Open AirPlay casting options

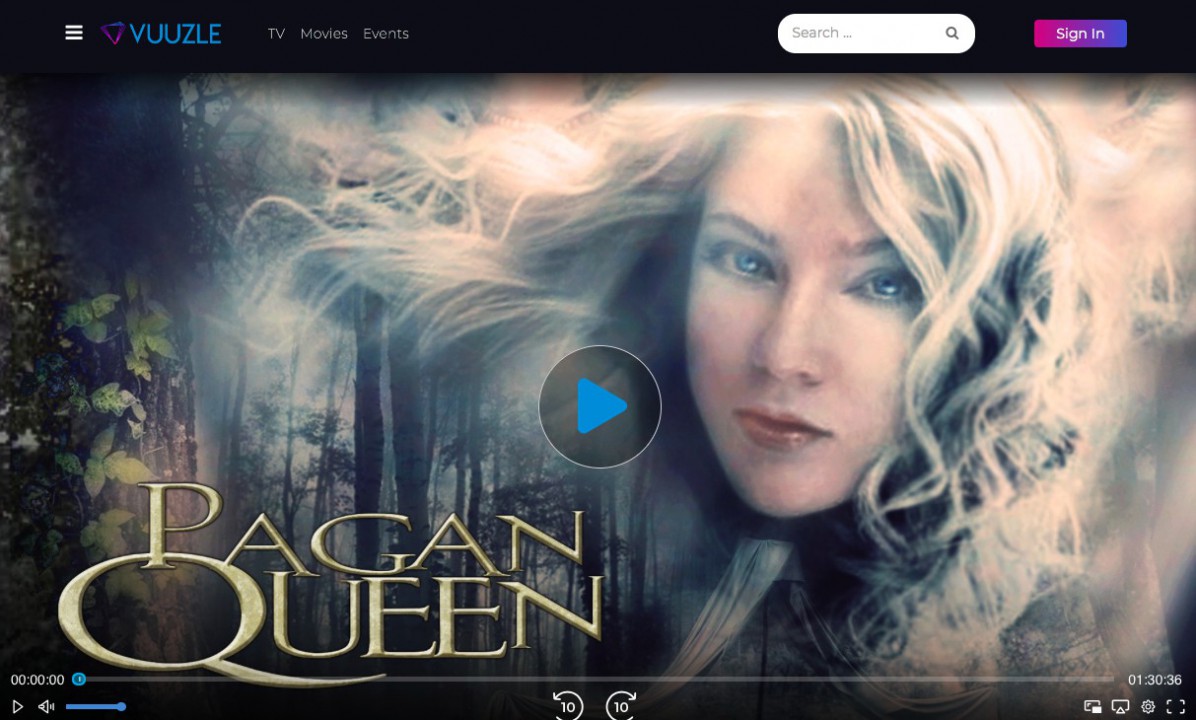click(x=1121, y=707)
